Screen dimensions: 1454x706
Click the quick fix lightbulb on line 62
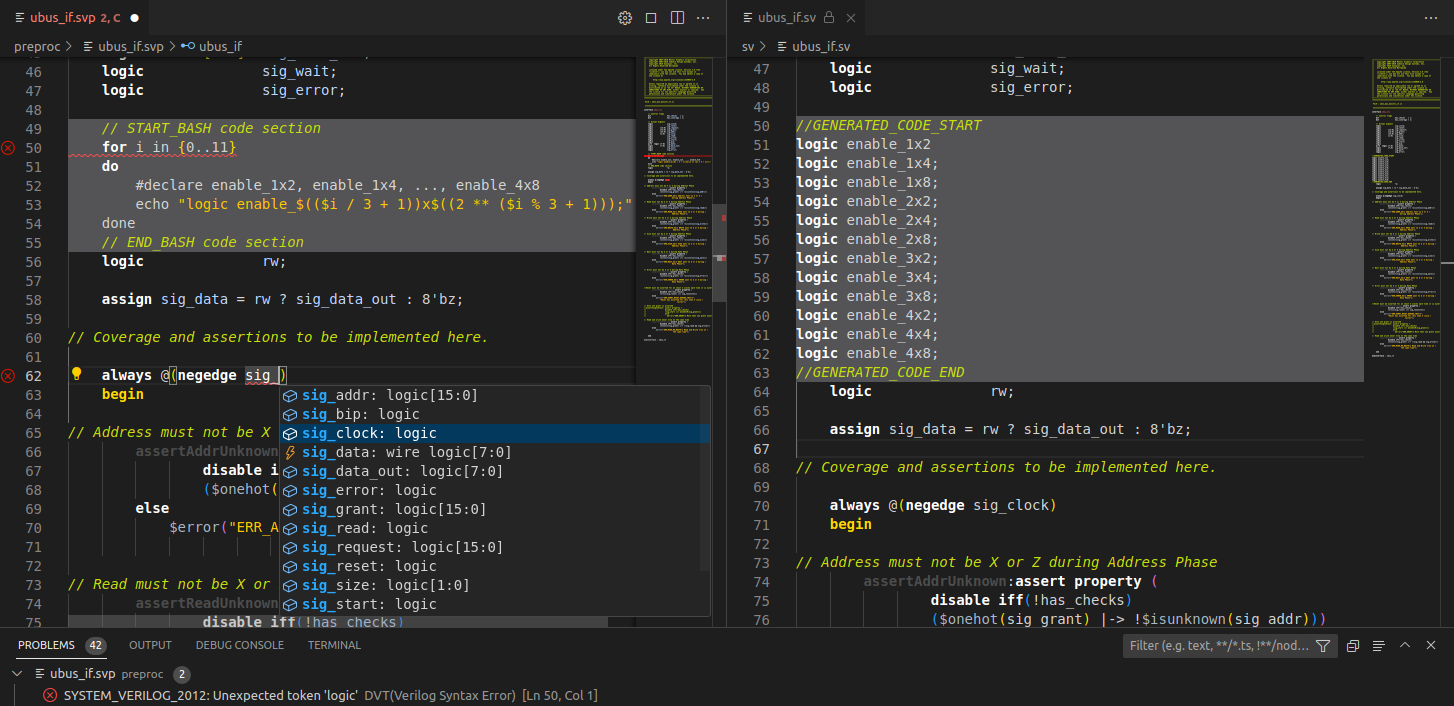coord(77,373)
